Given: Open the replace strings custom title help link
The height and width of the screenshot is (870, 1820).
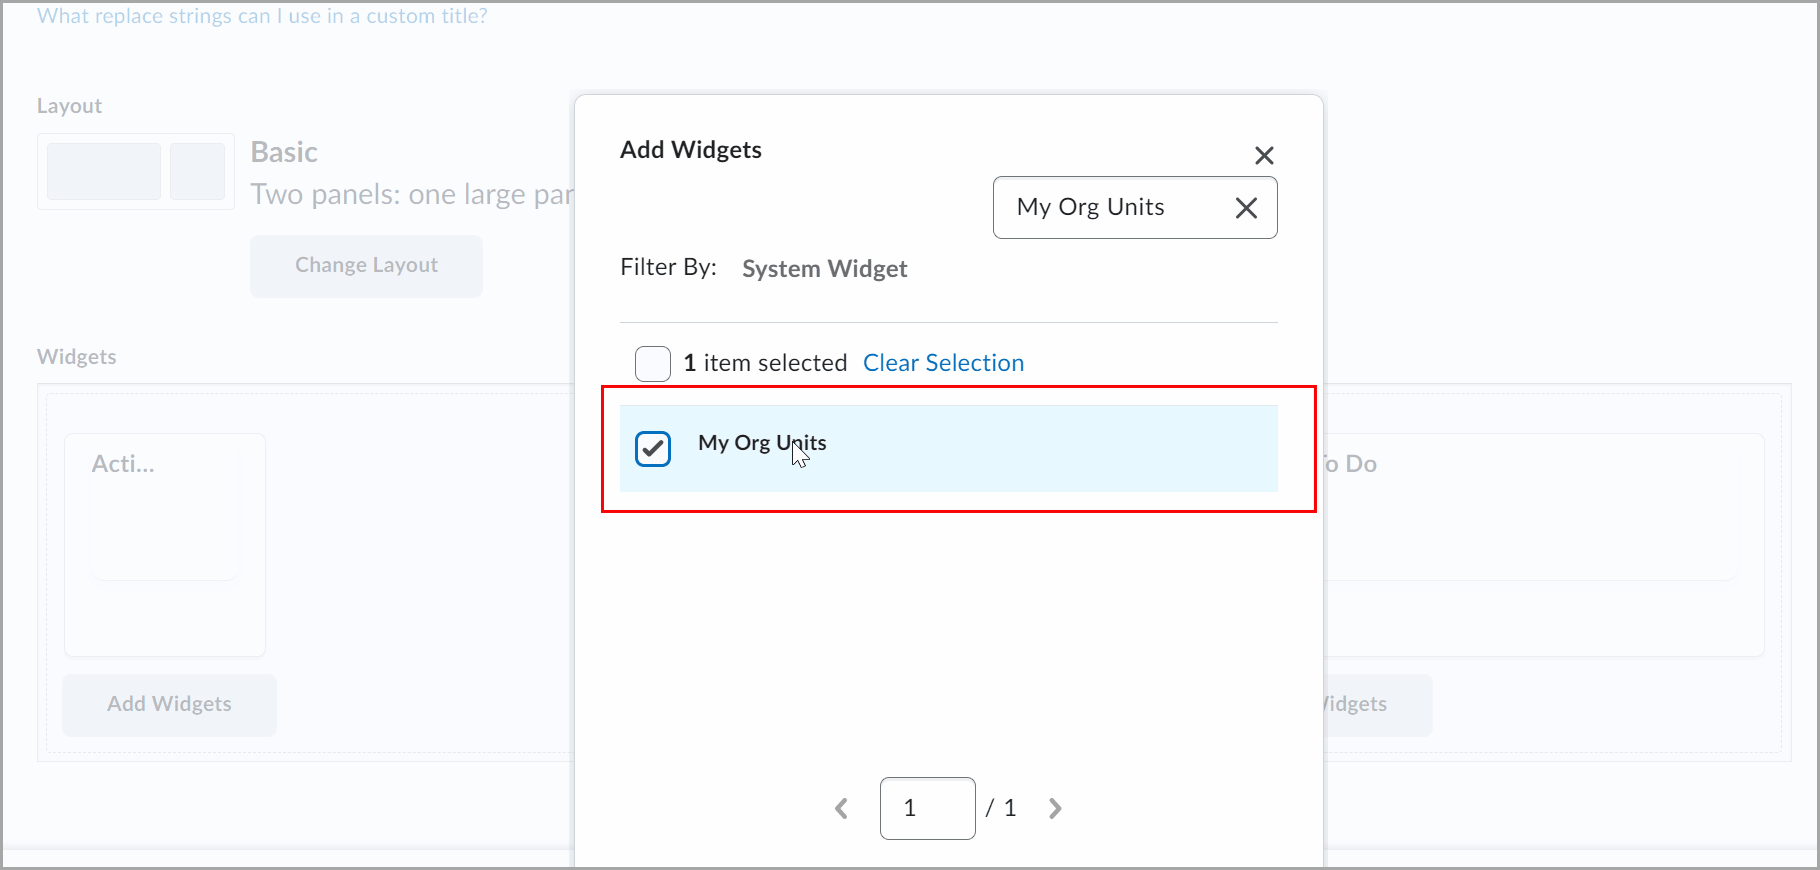Looking at the screenshot, I should pos(262,16).
